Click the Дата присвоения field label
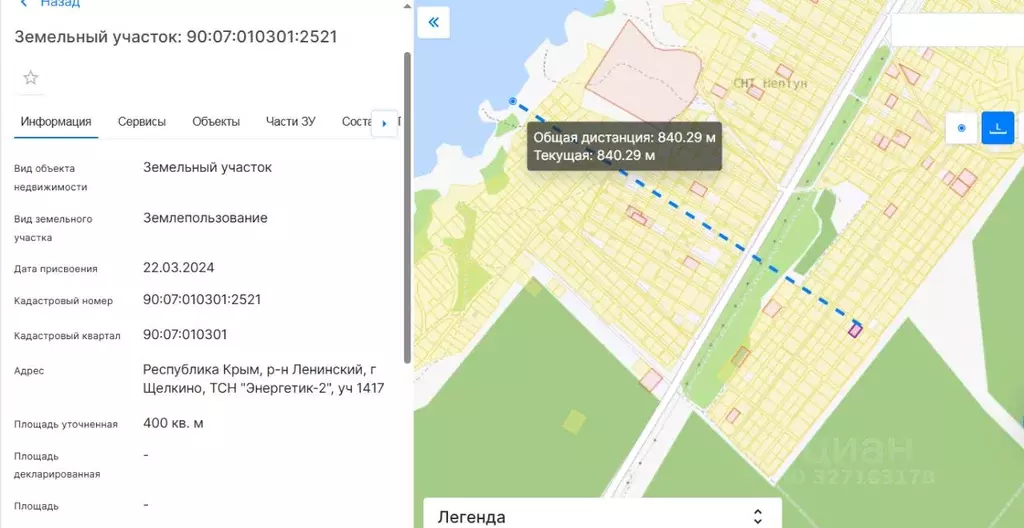1024x528 pixels. (56, 269)
